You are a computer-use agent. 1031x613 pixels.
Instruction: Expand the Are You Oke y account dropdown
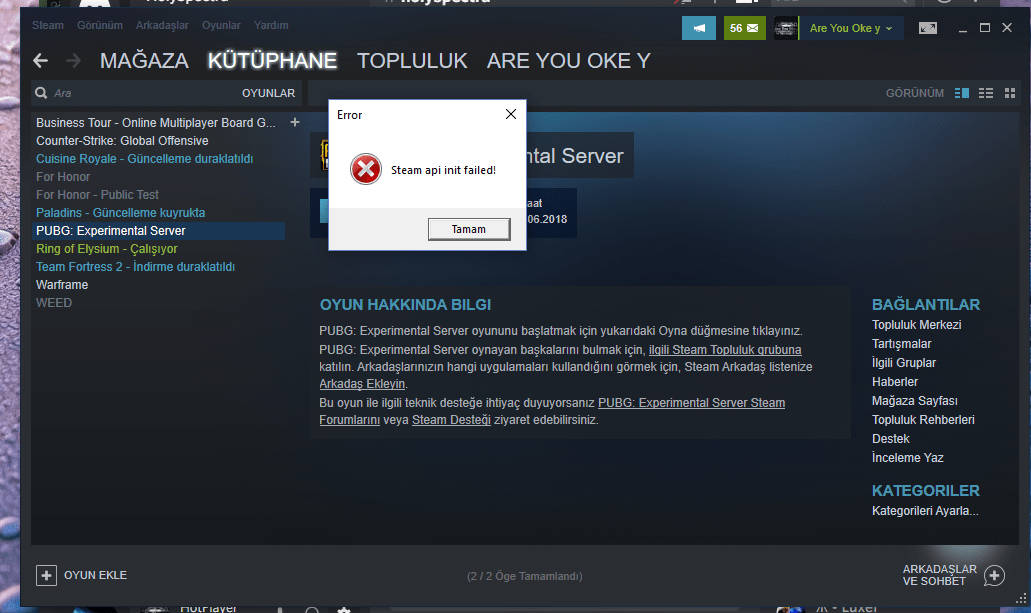pos(851,28)
